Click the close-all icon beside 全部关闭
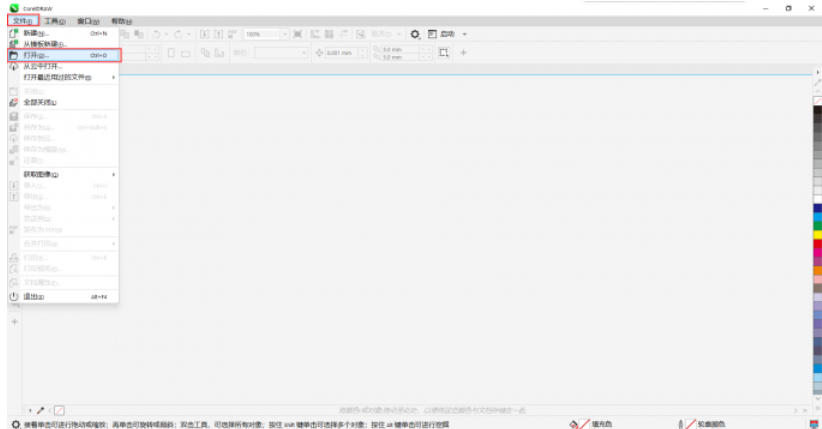The image size is (822, 429). pyautogui.click(x=14, y=102)
